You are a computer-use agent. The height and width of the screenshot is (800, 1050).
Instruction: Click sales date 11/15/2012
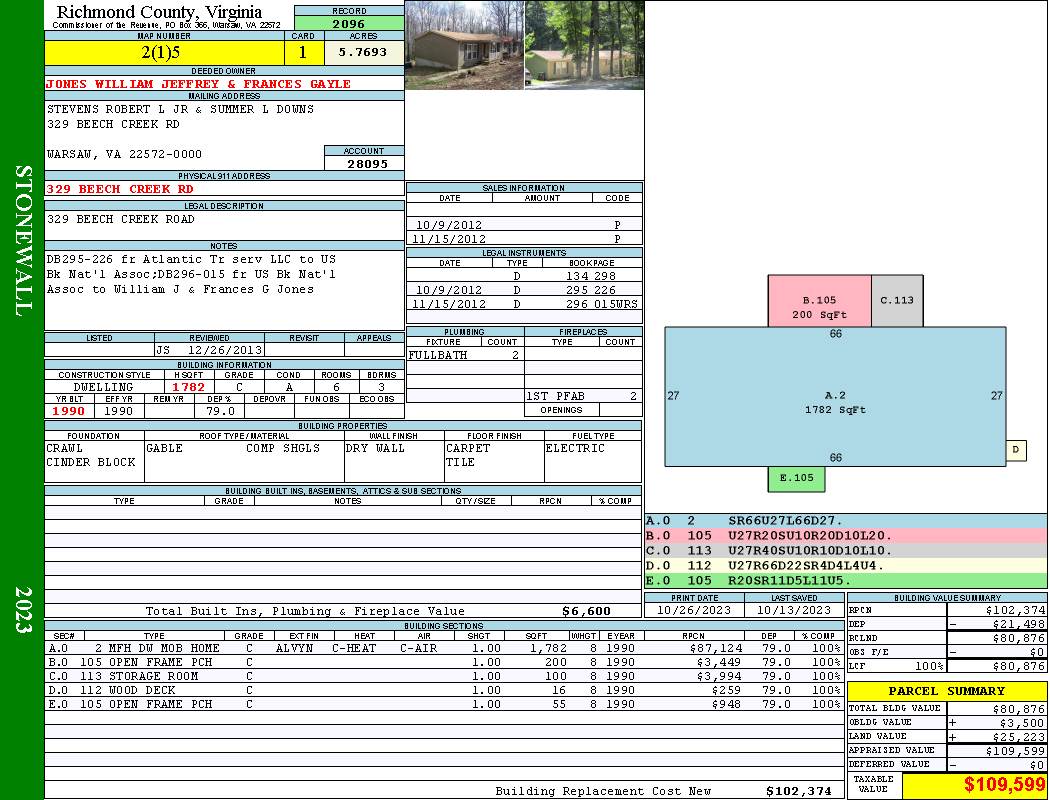click(449, 239)
